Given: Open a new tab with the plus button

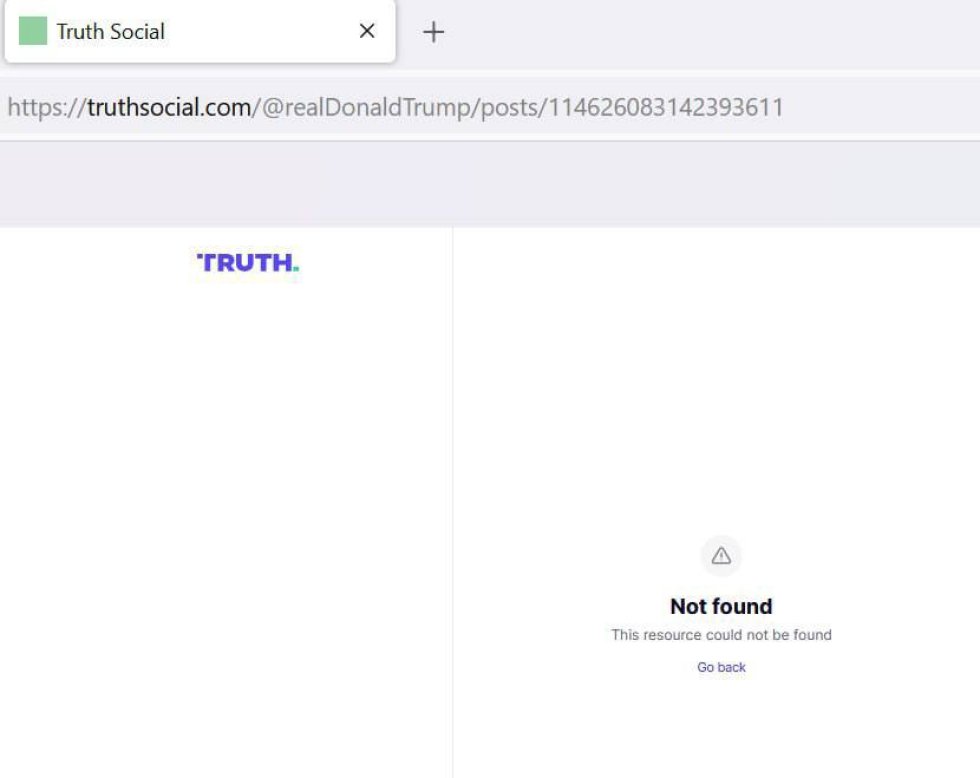Looking at the screenshot, I should click(433, 31).
